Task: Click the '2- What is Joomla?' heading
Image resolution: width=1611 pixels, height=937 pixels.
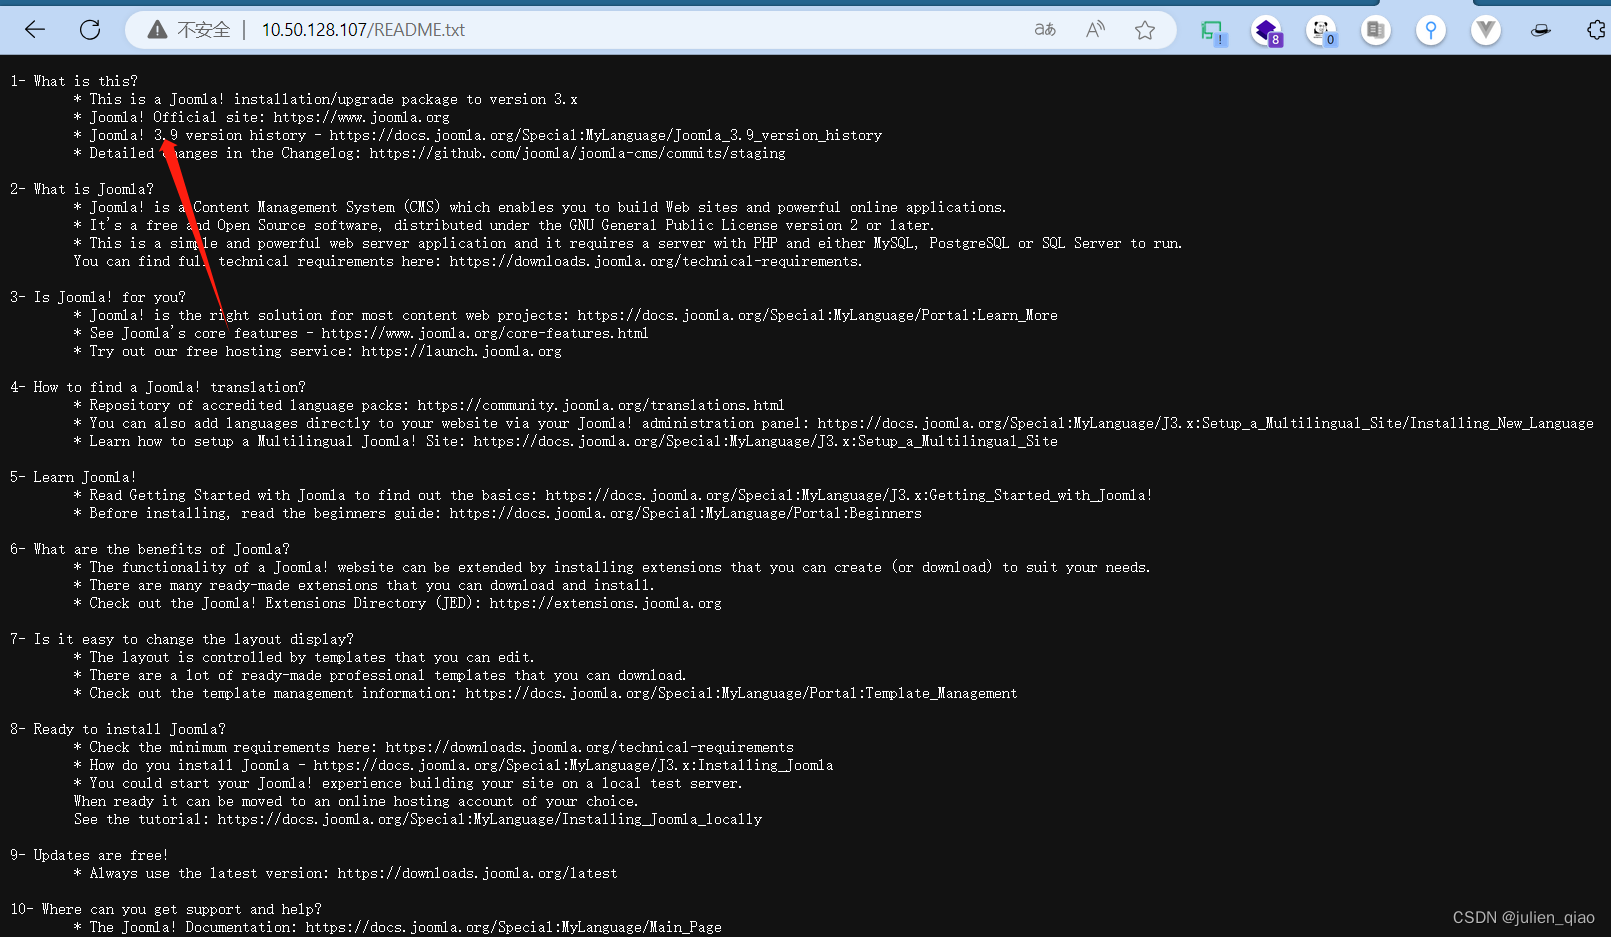Action: tap(82, 189)
